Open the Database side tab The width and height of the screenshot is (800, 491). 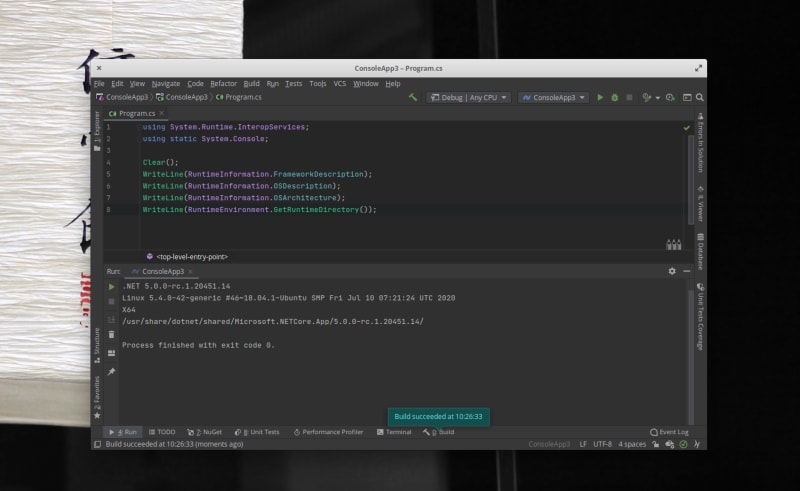[701, 251]
